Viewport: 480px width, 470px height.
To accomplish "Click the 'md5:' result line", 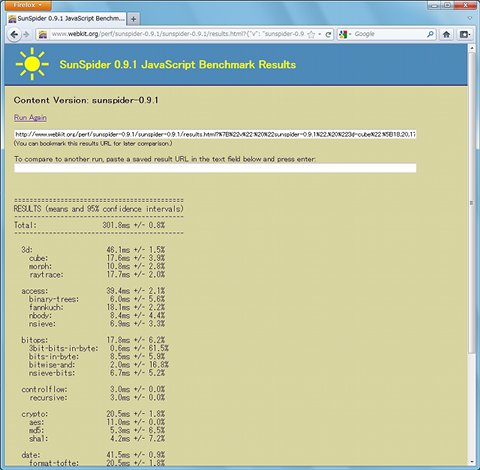I will [x=97, y=430].
